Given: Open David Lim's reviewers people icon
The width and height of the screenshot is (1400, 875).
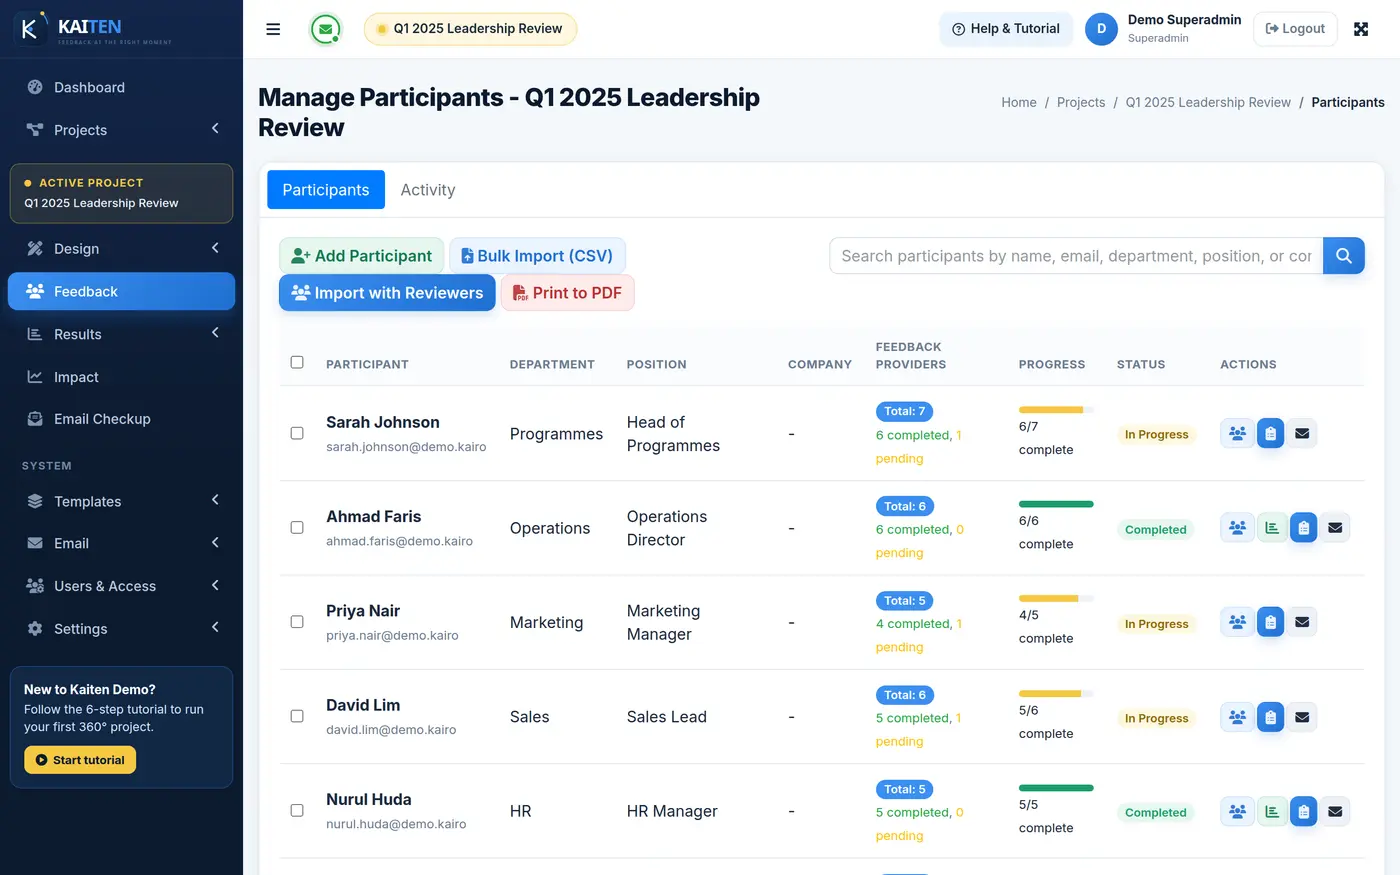Looking at the screenshot, I should (1237, 717).
